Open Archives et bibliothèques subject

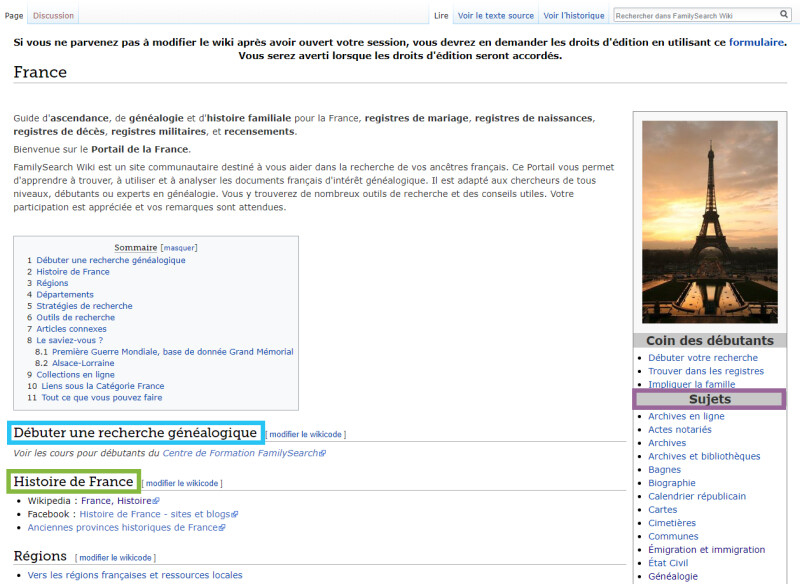(704, 456)
